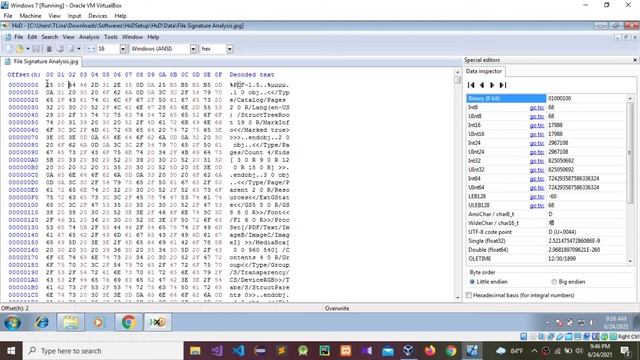This screenshot has width=640, height=360.
Task: Click the HxD document icon left of File menu
Action: tap(7, 37)
